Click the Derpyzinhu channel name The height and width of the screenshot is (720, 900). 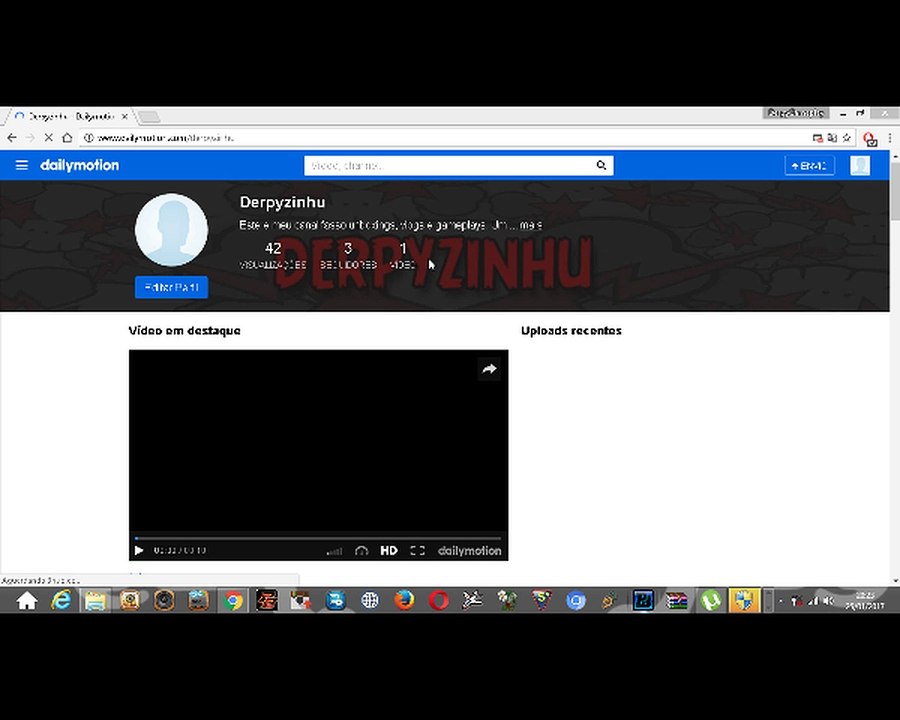[x=282, y=202]
